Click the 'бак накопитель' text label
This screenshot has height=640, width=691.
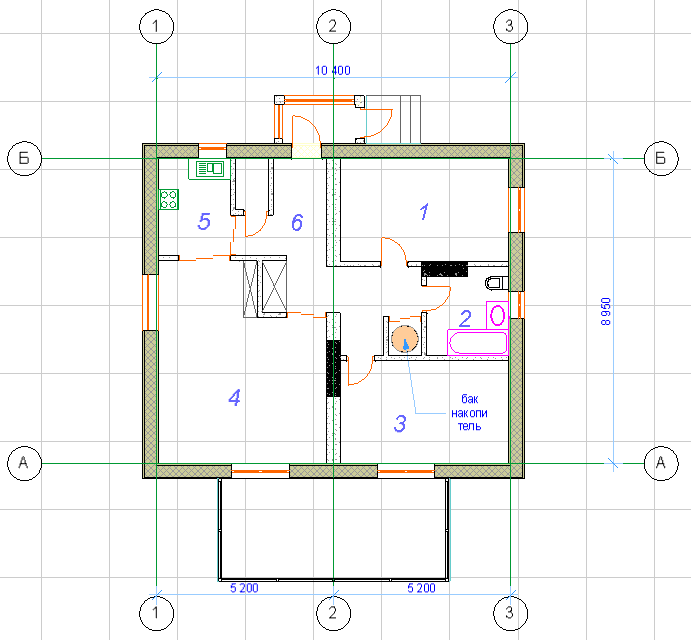[464, 412]
